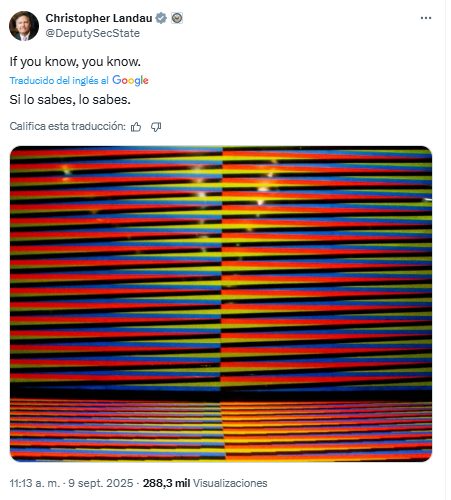This screenshot has width=451, height=500.
Task: Click the 288,3 mil view count
Action: (x=166, y=483)
